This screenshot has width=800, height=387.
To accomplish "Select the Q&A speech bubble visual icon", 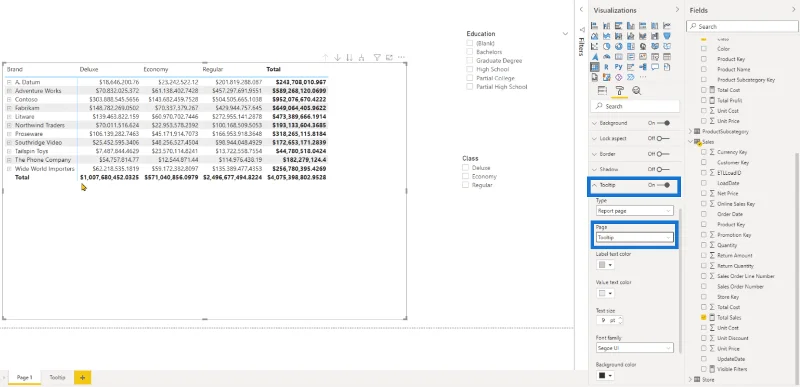I will (x=655, y=67).
